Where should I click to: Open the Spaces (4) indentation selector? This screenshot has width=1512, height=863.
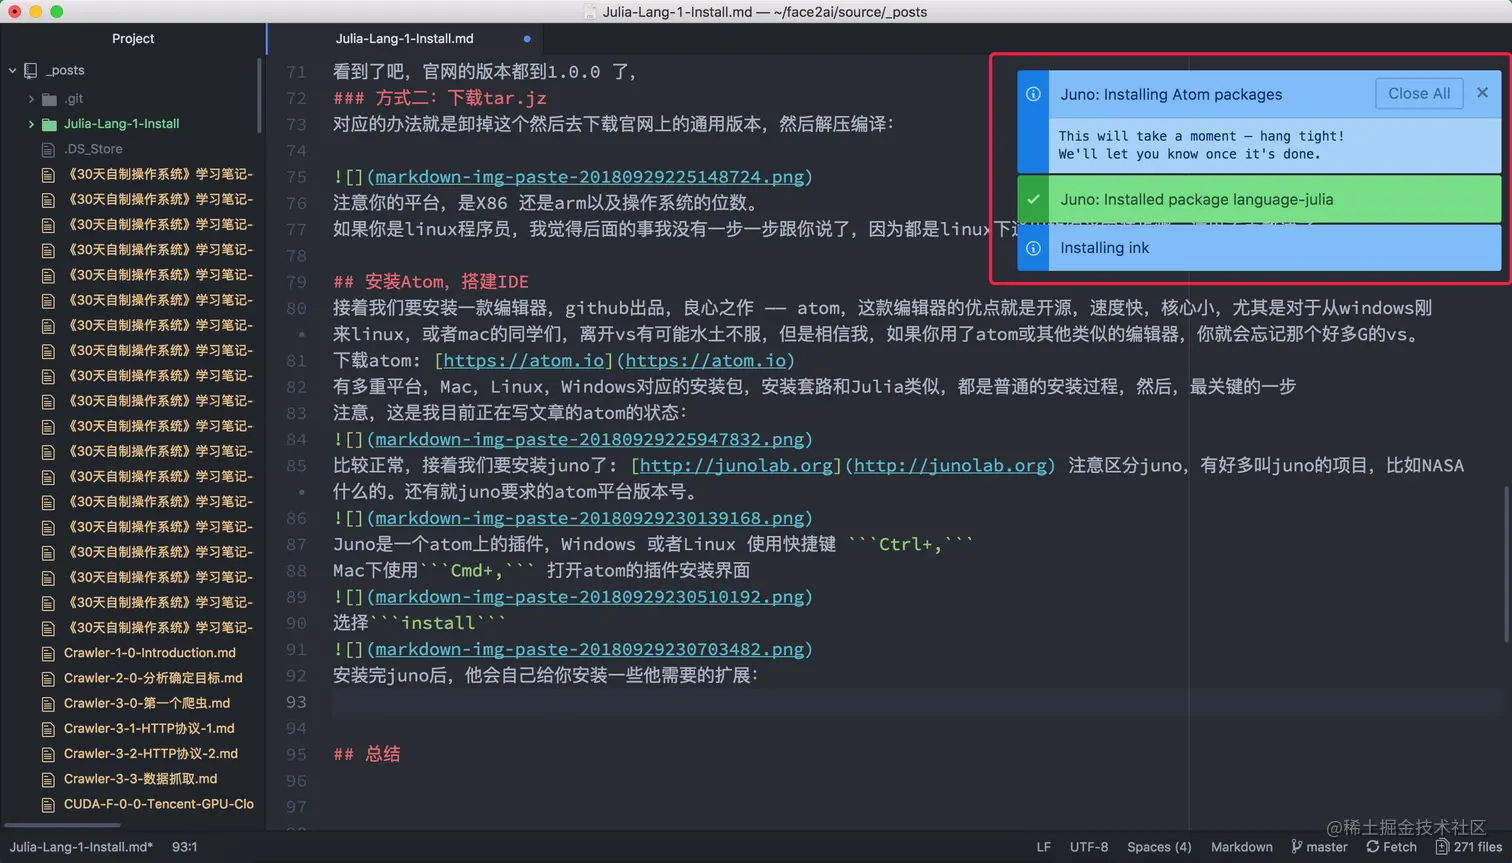[1159, 847]
